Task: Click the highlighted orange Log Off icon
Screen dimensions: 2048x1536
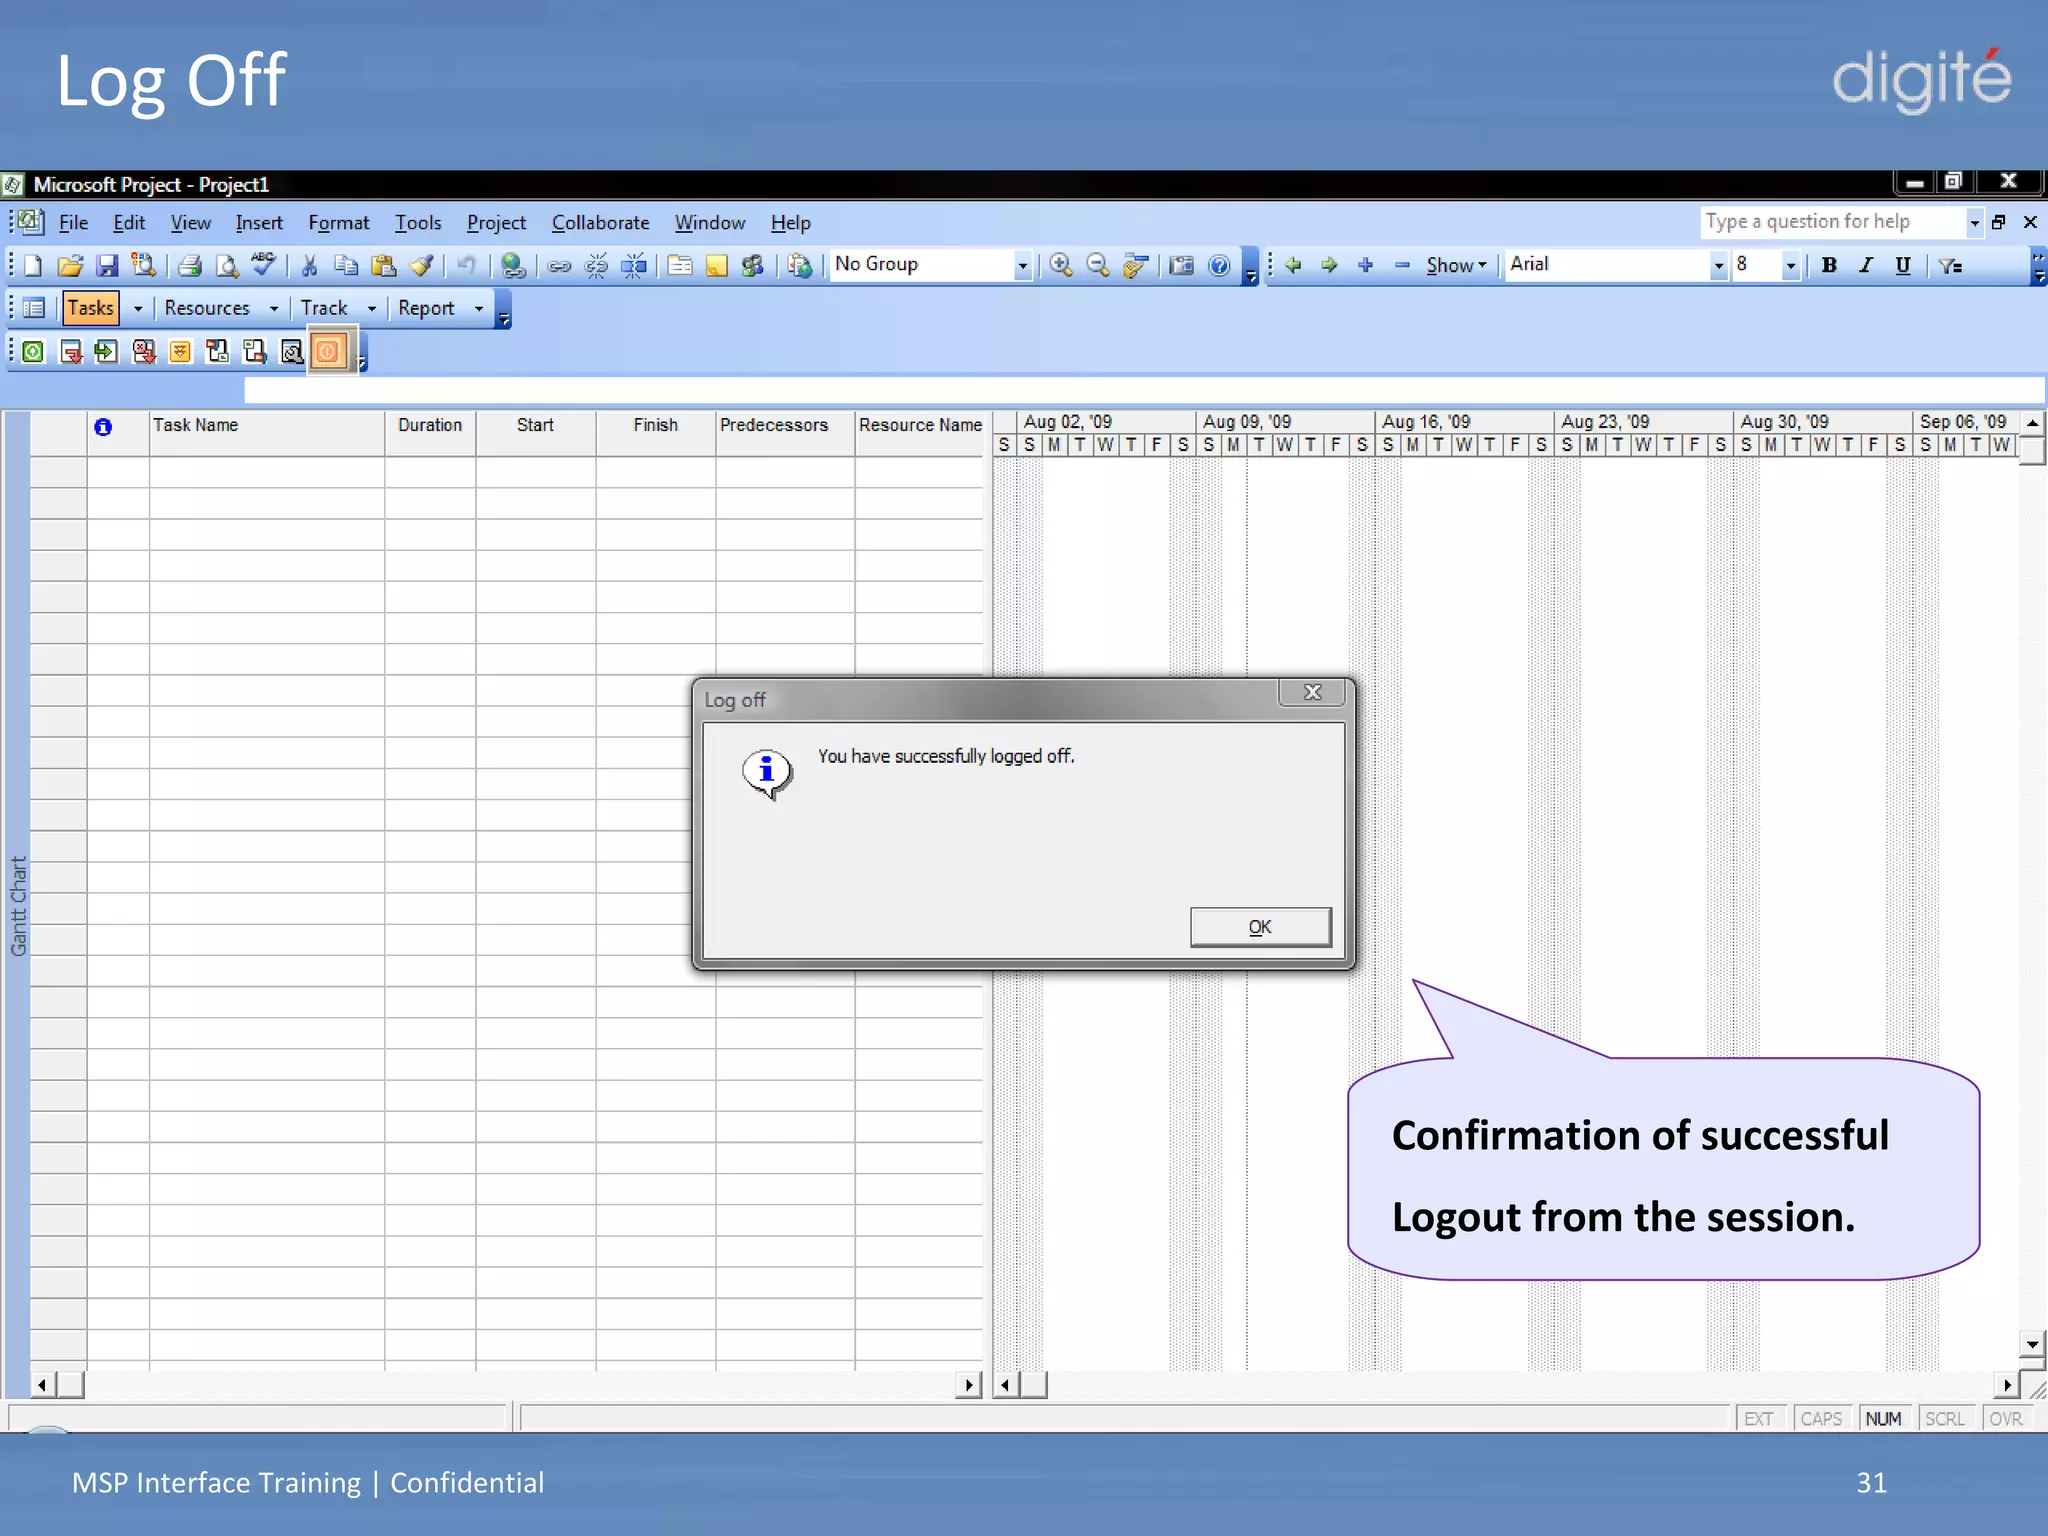Action: point(328,352)
